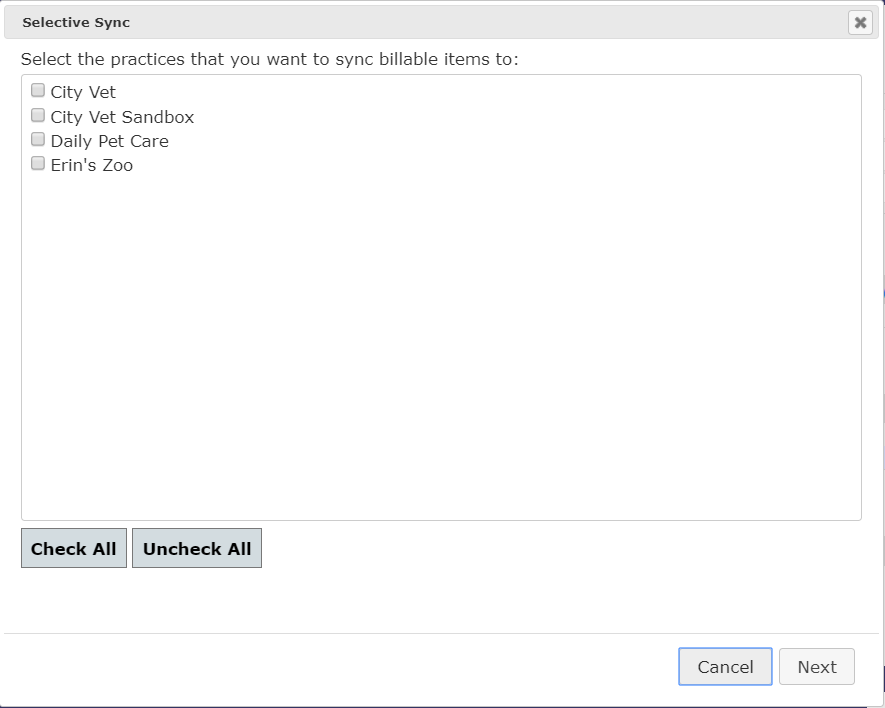Enable the City Vet Sandbox checkbox
The image size is (885, 708).
click(38, 115)
